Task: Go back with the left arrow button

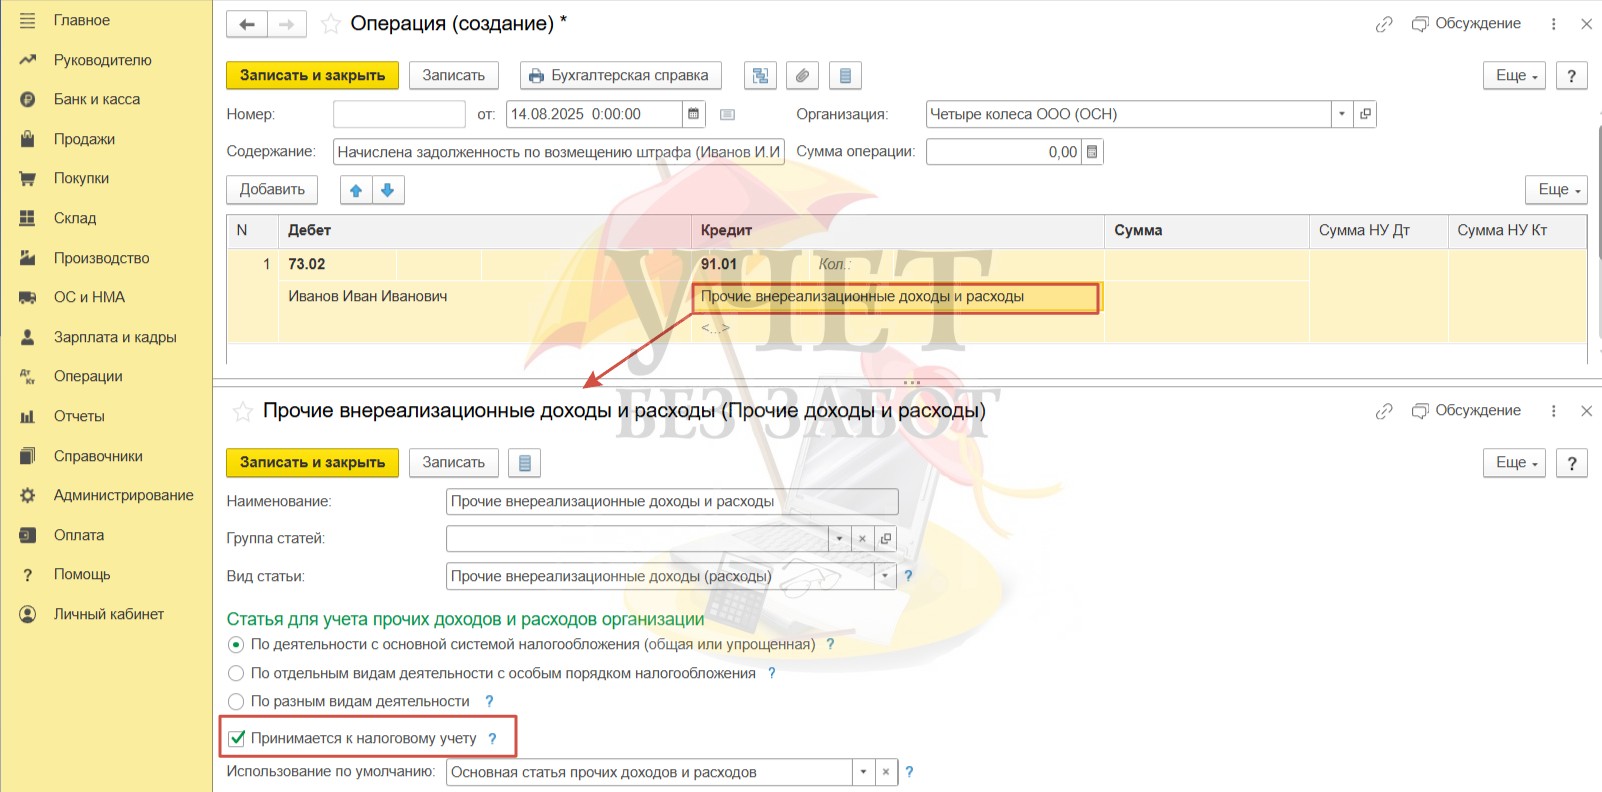Action: (247, 24)
